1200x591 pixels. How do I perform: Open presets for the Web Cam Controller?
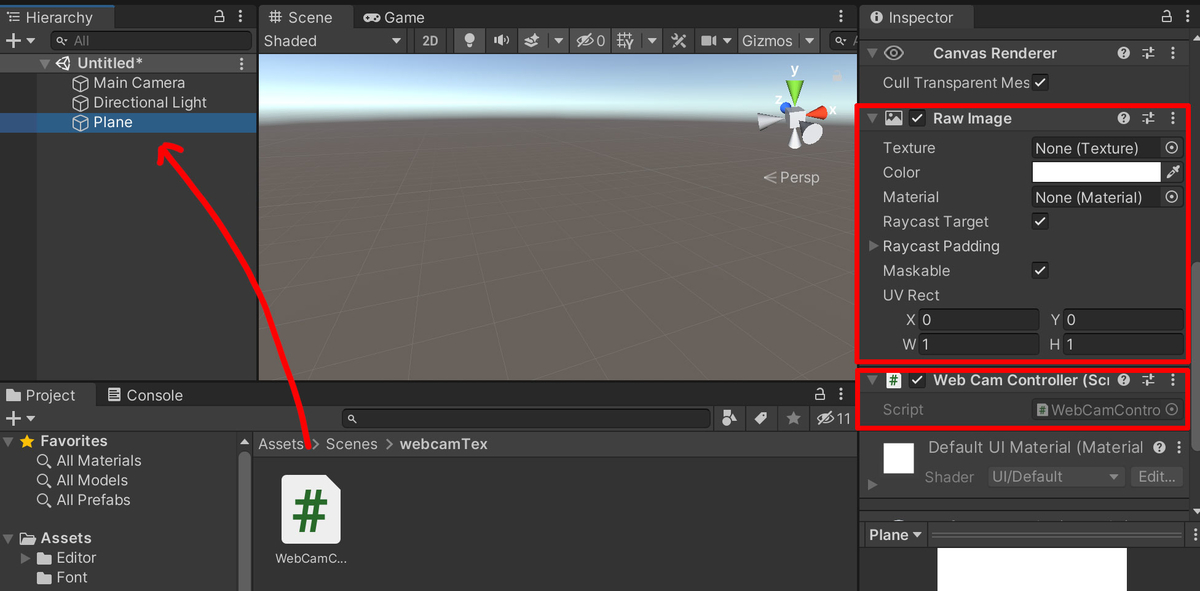tap(1148, 380)
